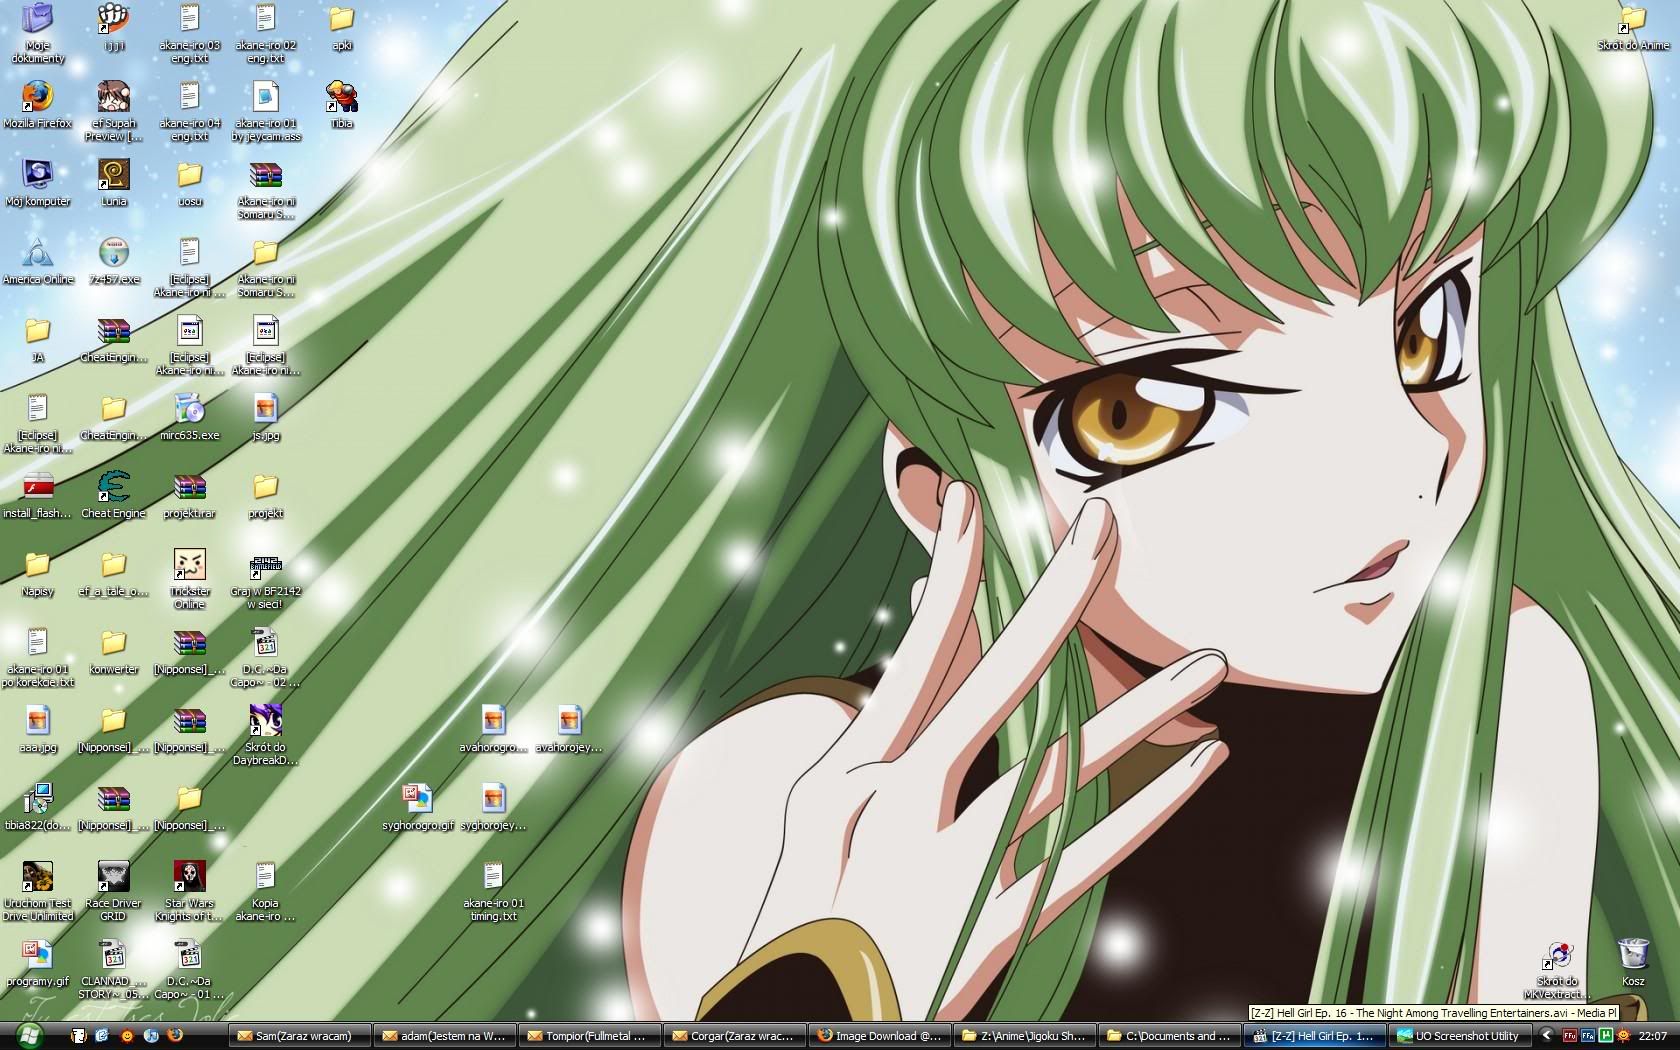This screenshot has width=1680, height=1050.
Task: Switch to the C:\Documents and... folder window
Action: point(1171,1036)
